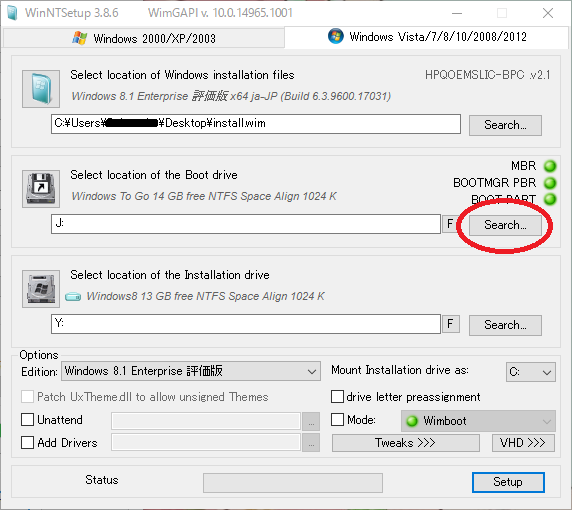
Task: Toggle drive letter preassignment checkbox
Action: coord(337,397)
